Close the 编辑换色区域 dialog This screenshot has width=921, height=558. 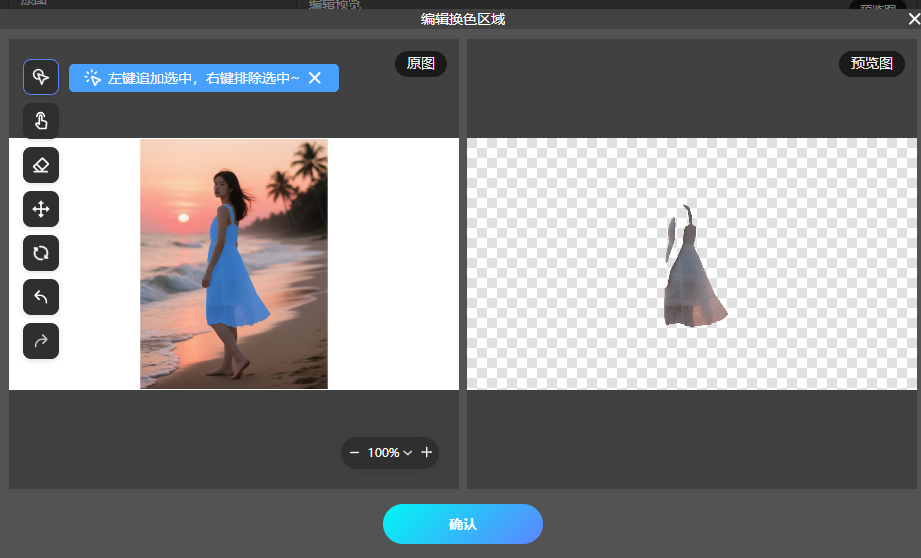[913, 19]
